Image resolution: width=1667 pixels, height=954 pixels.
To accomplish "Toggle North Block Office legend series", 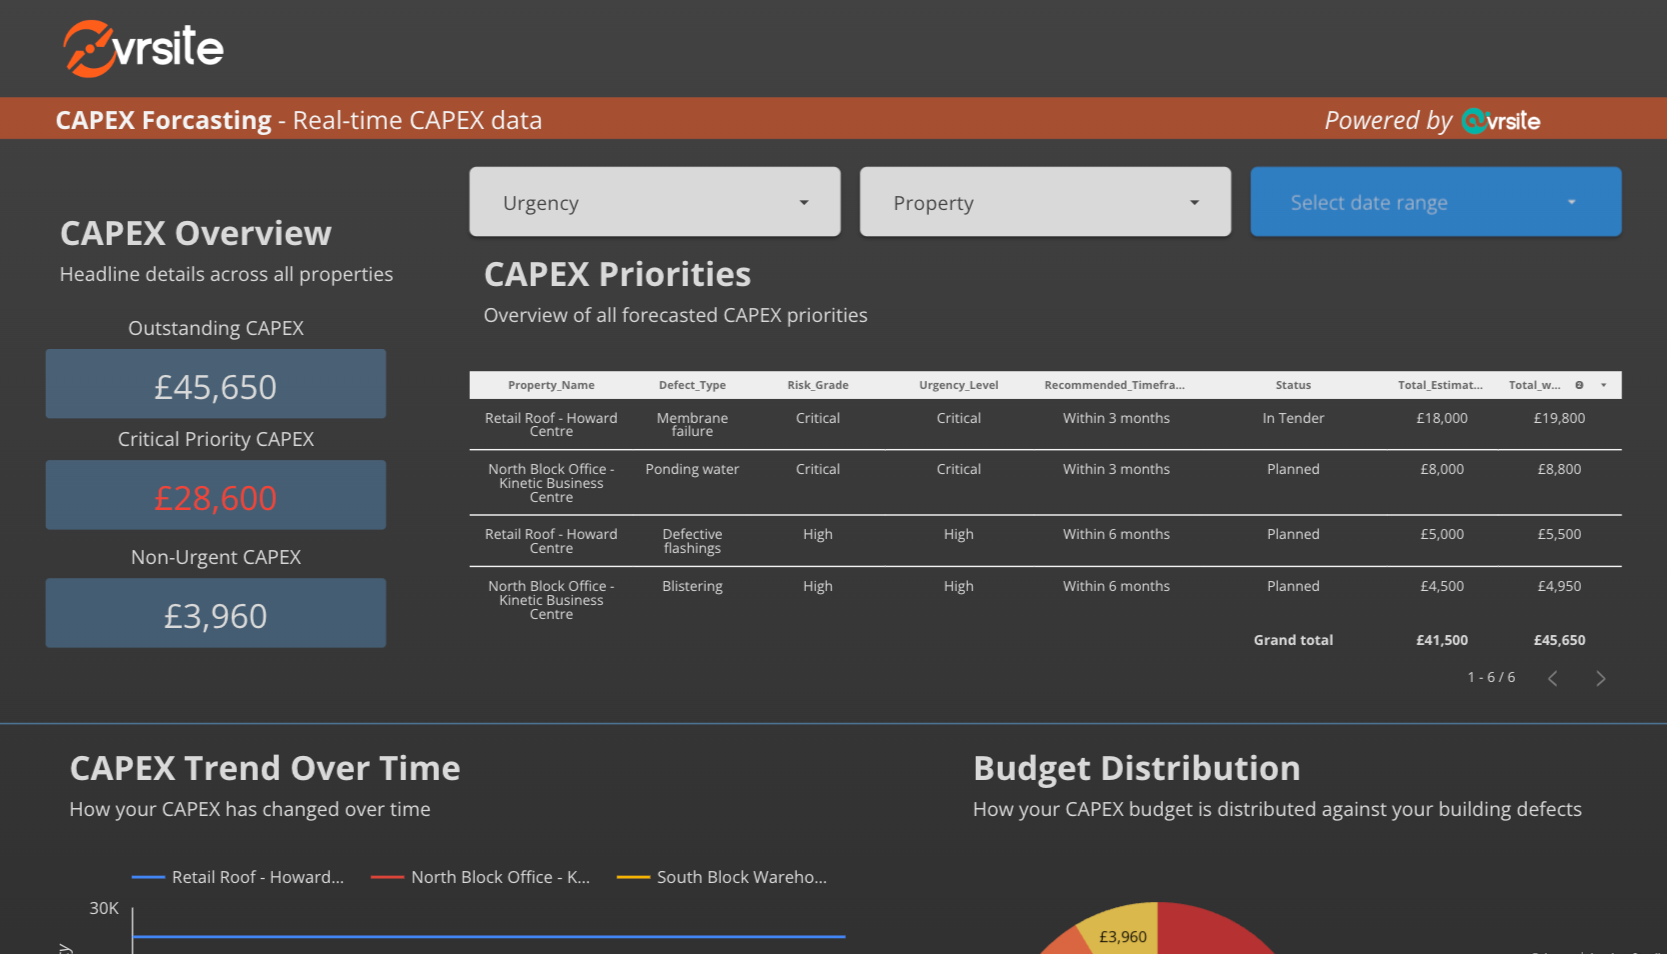I will point(481,877).
